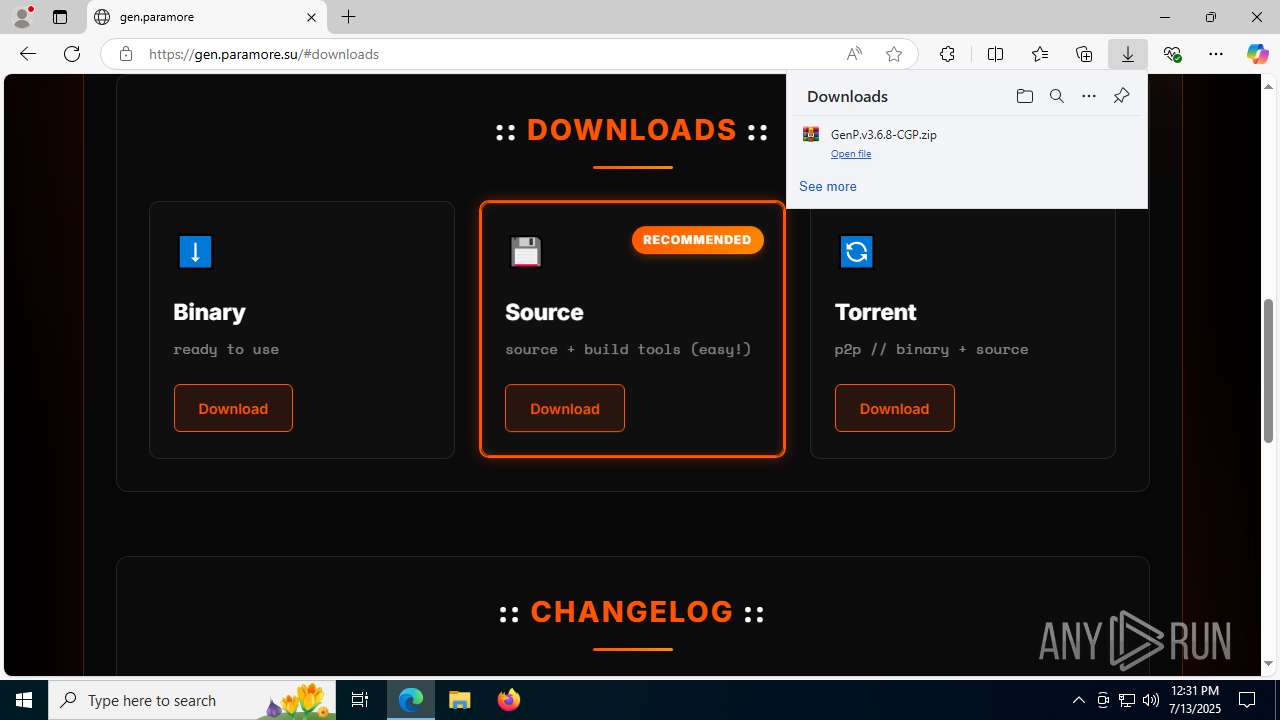The width and height of the screenshot is (1280, 720).
Task: Click the taskbar clock and date
Action: tap(1194, 700)
